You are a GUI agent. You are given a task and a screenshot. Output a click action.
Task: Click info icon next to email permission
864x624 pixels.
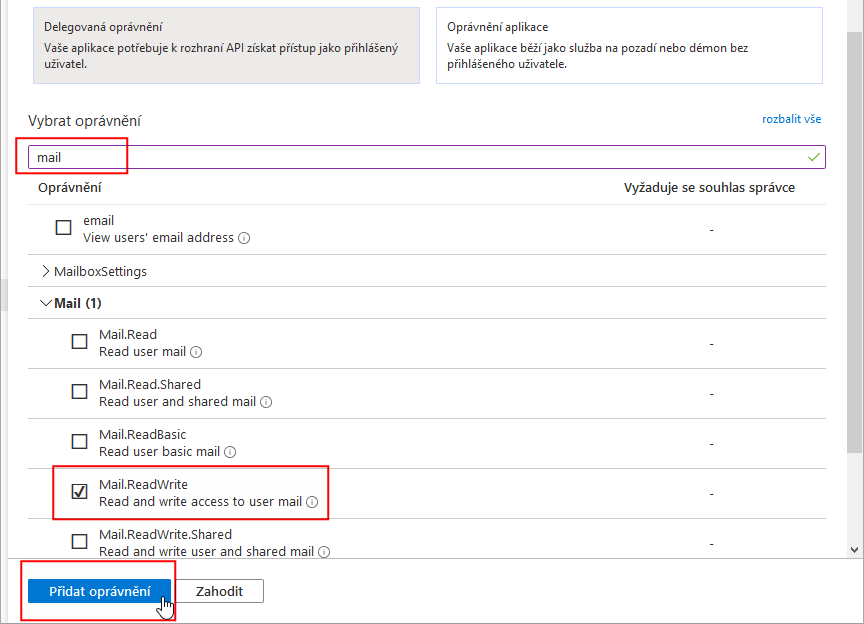pos(245,239)
